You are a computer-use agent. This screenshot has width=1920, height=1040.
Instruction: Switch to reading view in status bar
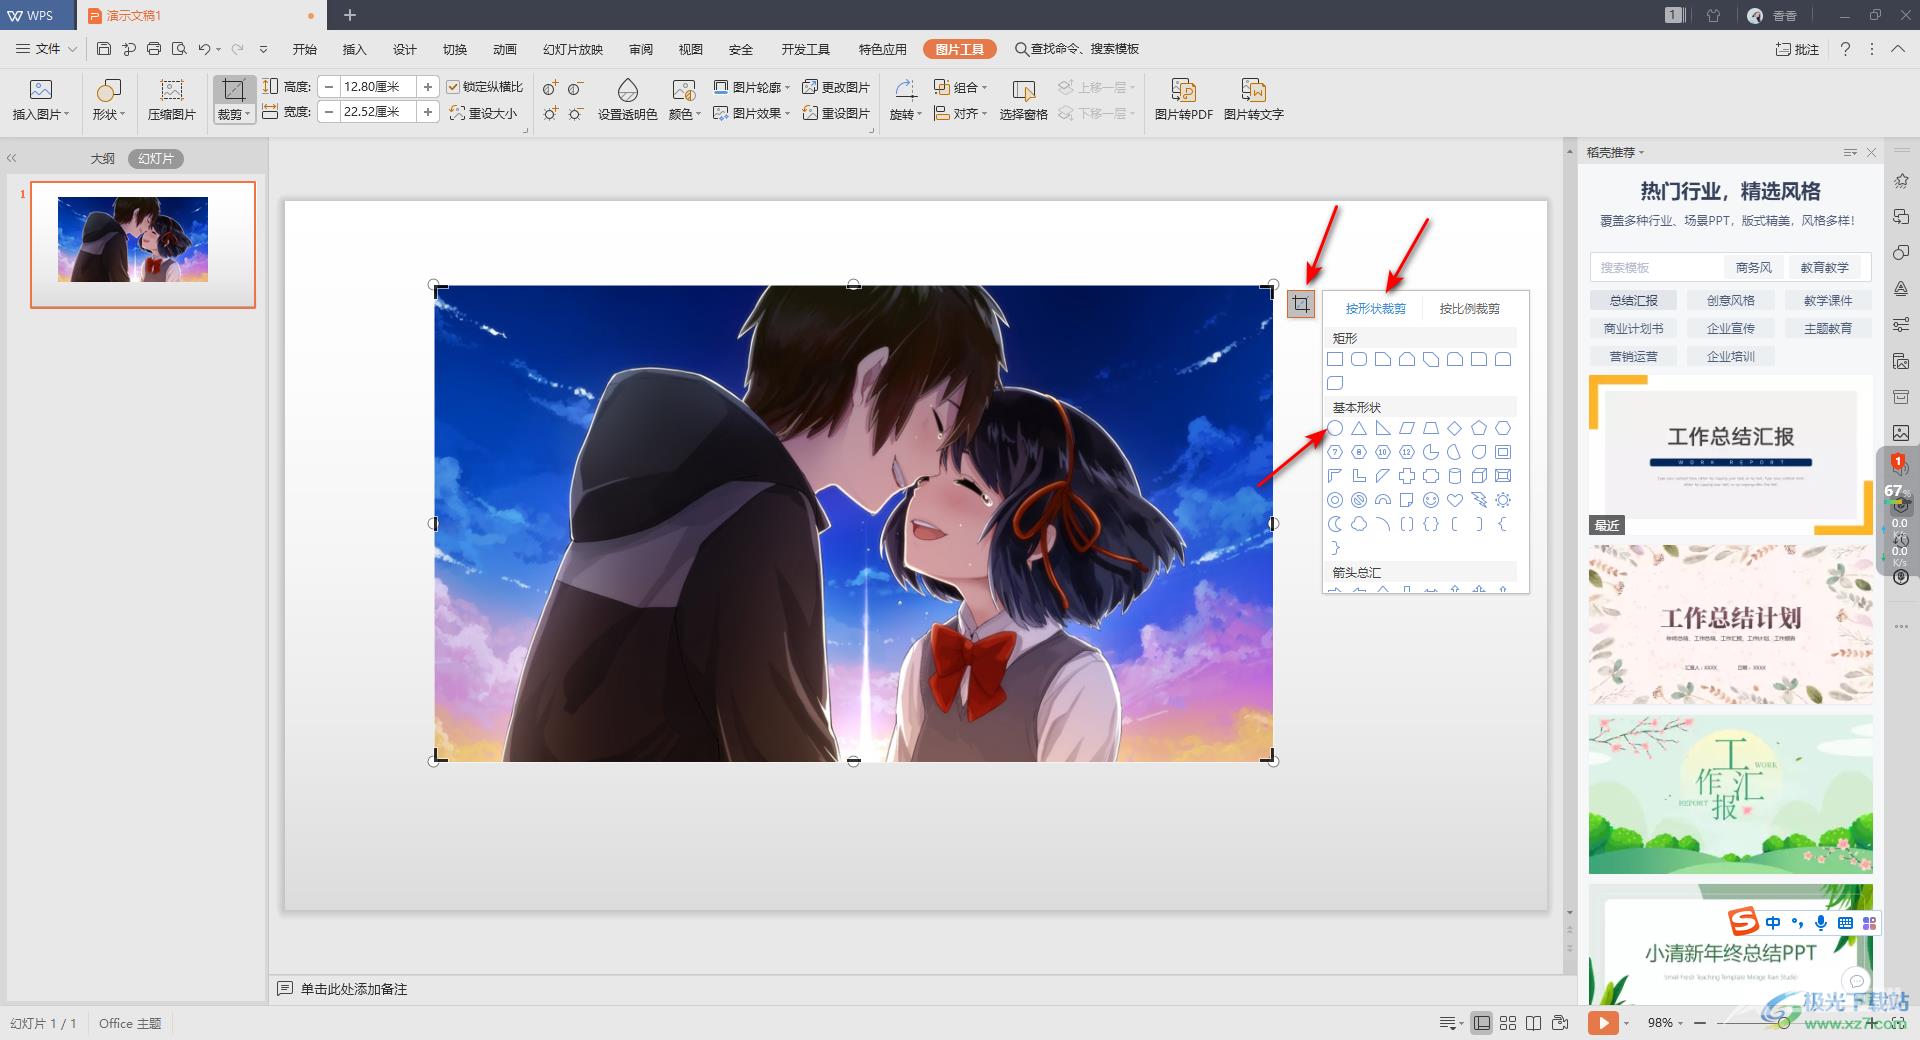click(1533, 1022)
